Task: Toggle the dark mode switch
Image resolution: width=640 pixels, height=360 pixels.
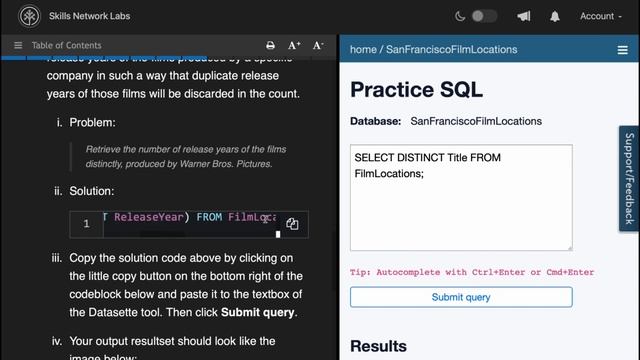Action: click(x=484, y=16)
